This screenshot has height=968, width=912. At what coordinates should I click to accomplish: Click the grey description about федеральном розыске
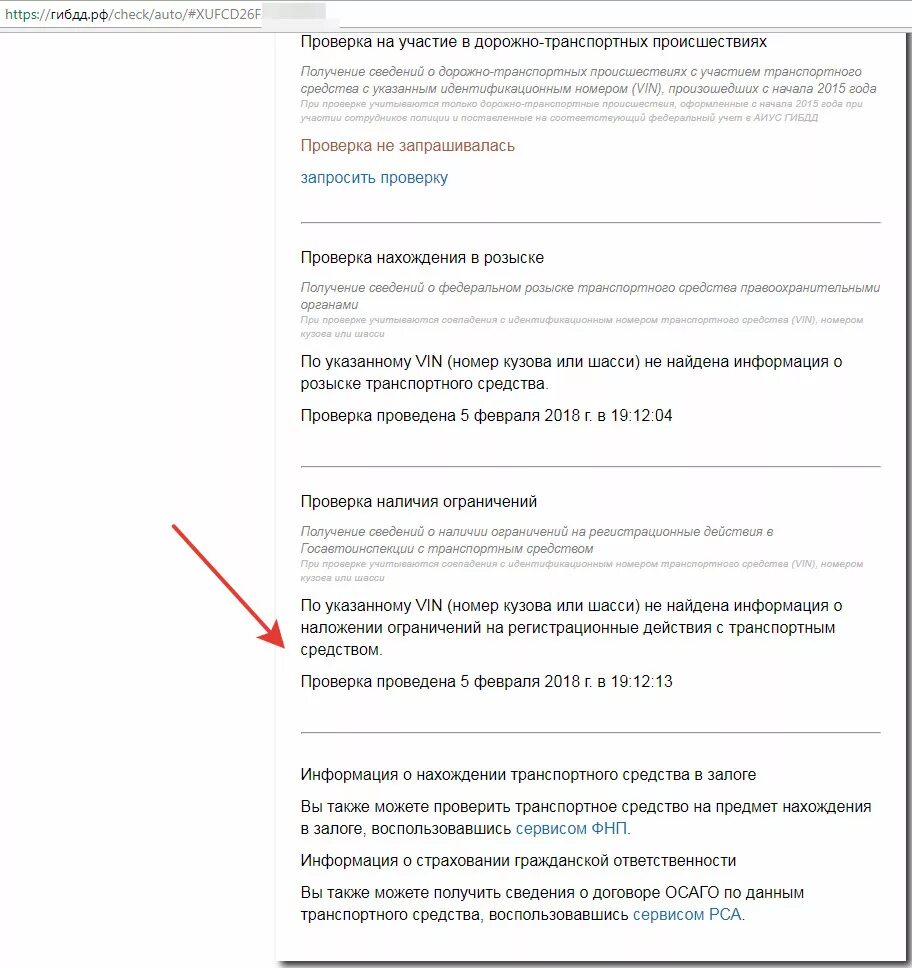click(x=590, y=296)
